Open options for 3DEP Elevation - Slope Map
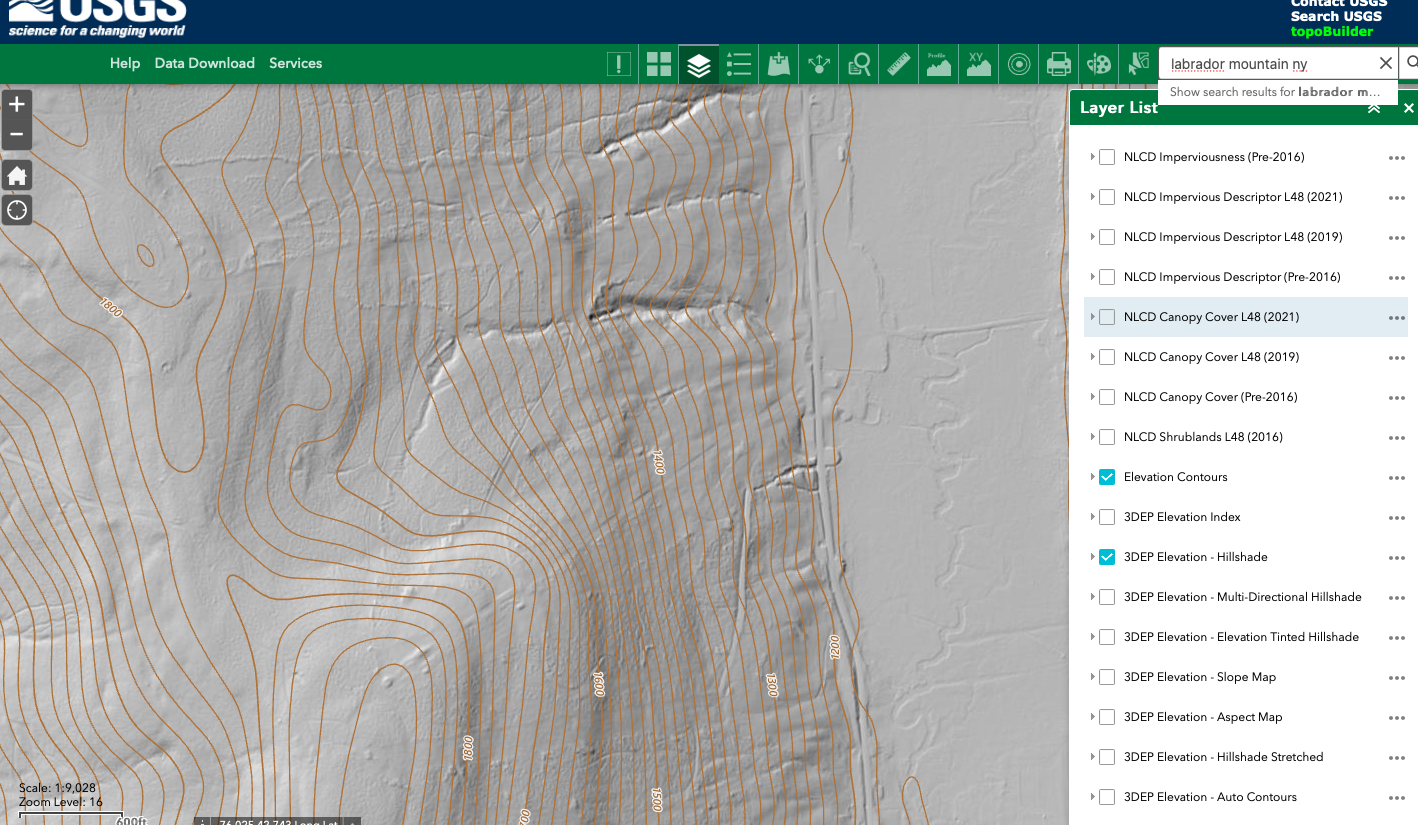 click(1396, 678)
